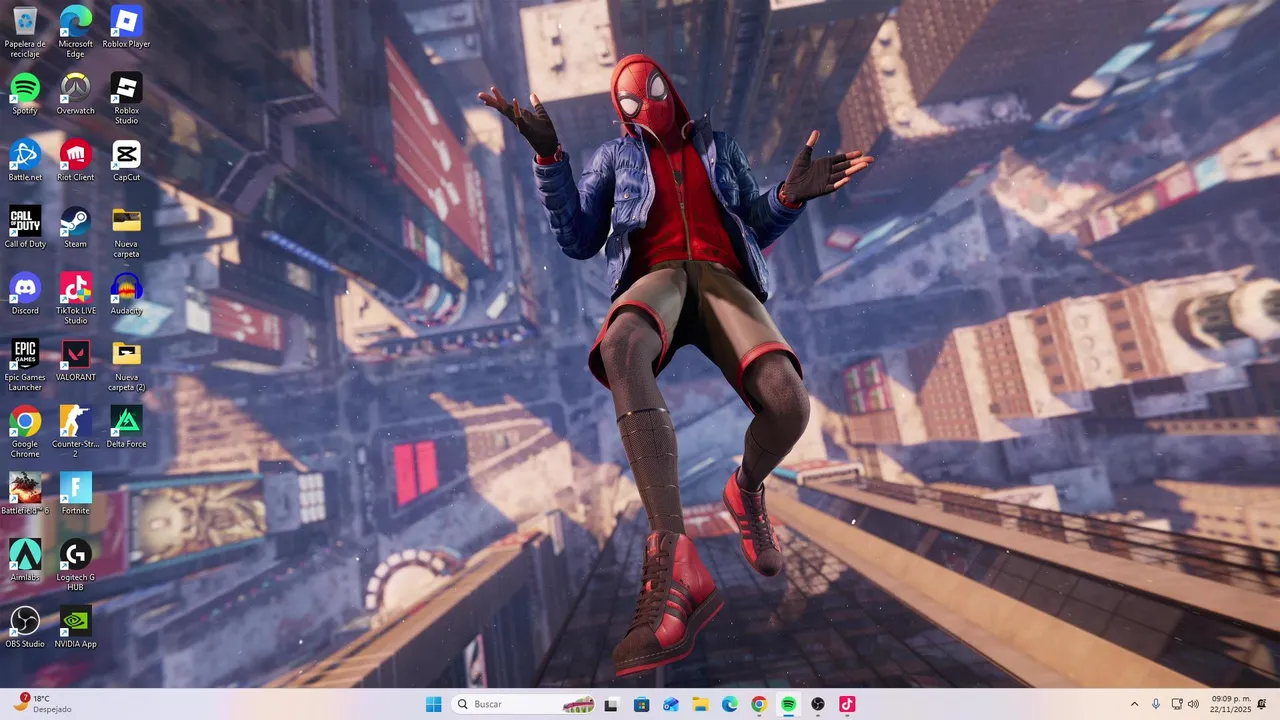Select the NVIDIA App desktop icon
This screenshot has height=720, width=1280.
coord(75,628)
